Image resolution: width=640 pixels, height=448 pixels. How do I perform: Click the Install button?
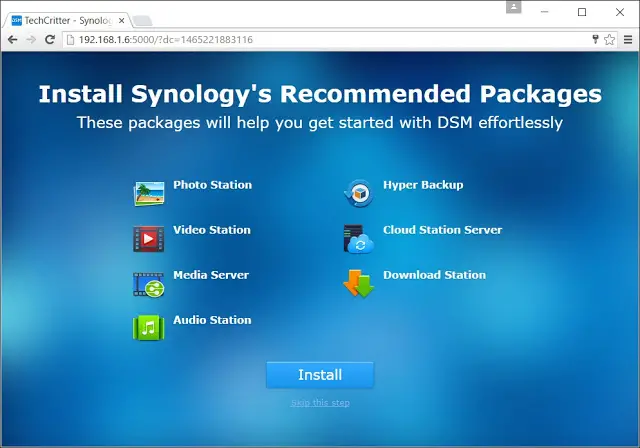[320, 375]
